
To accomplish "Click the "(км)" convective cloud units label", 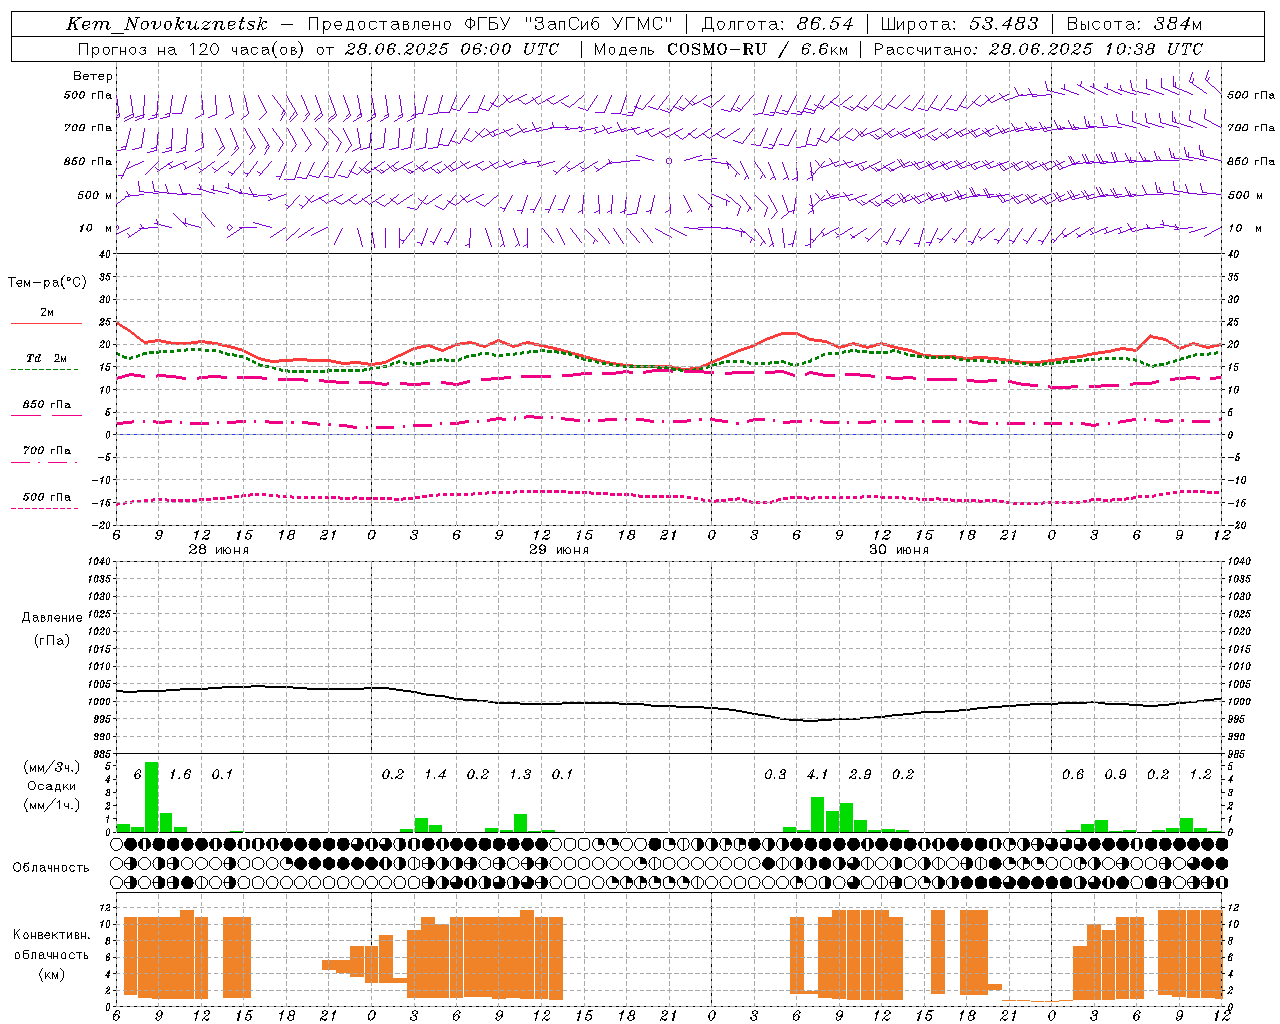I will (x=51, y=974).
